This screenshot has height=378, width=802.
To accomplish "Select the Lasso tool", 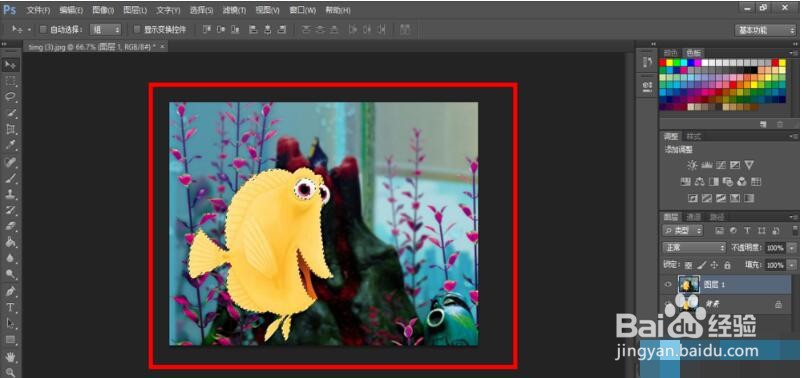I will pos(10,97).
